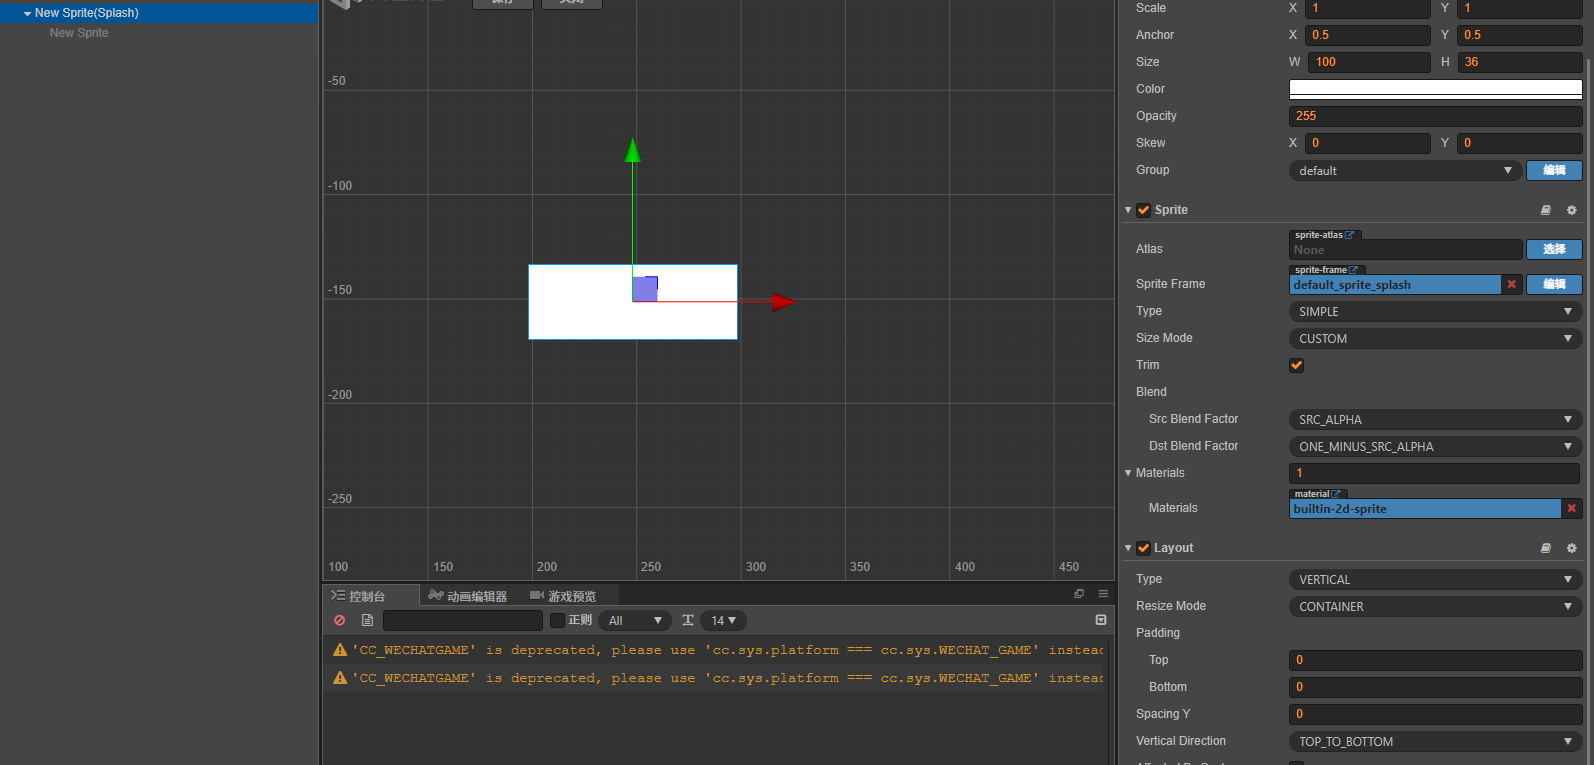Collapse the New Sprite(Splash) tree node
Viewport: 1594px width, 765px height.
[x=27, y=14]
